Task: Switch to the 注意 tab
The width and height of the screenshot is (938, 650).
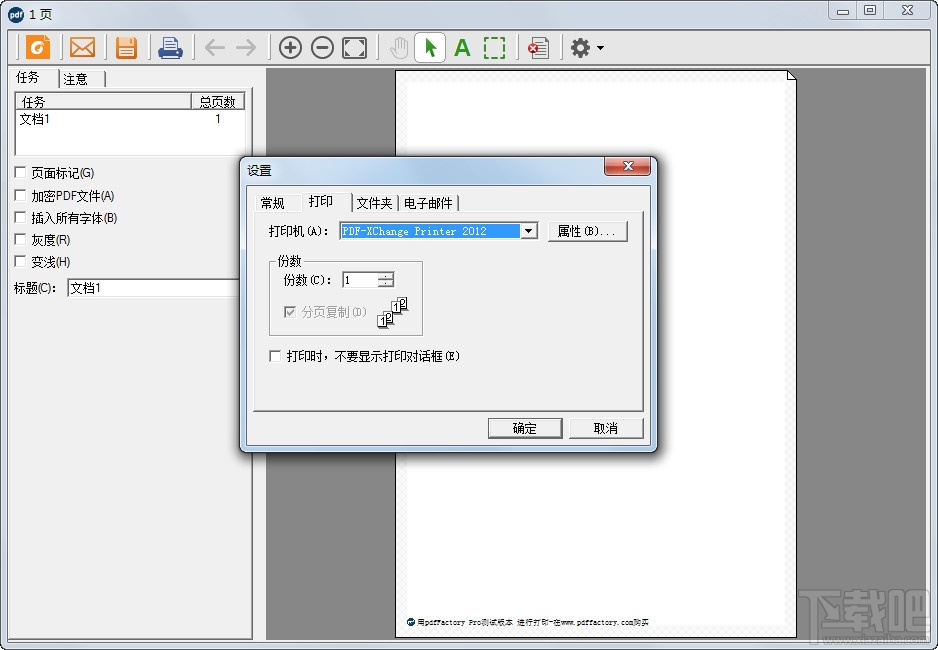Action: (75, 79)
